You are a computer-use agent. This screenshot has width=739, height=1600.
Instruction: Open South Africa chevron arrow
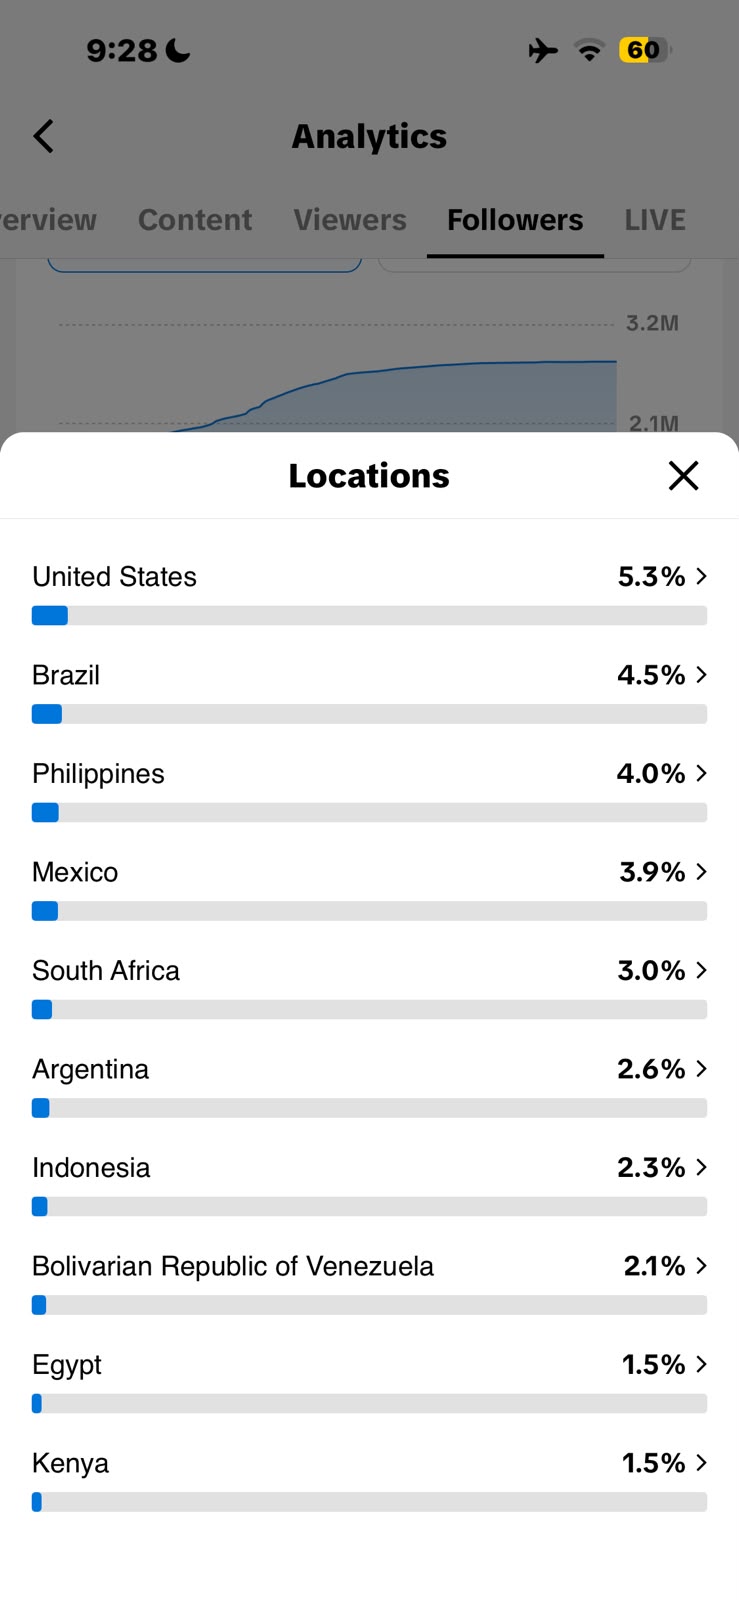pyautogui.click(x=701, y=970)
